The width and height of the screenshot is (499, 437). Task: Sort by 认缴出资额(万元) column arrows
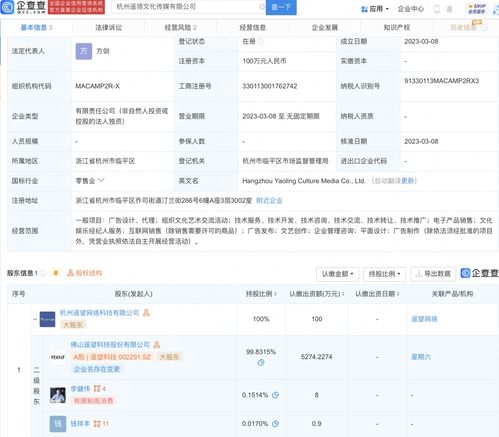pyautogui.click(x=343, y=294)
